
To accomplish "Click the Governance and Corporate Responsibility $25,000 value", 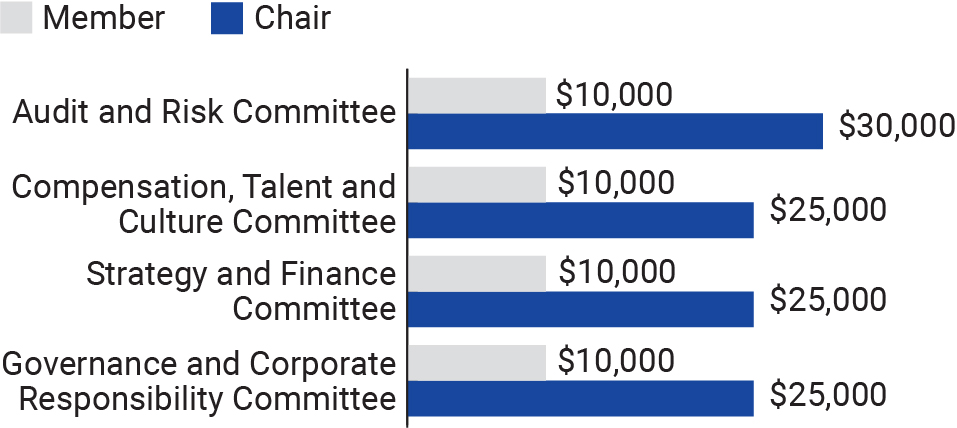I will point(828,394).
